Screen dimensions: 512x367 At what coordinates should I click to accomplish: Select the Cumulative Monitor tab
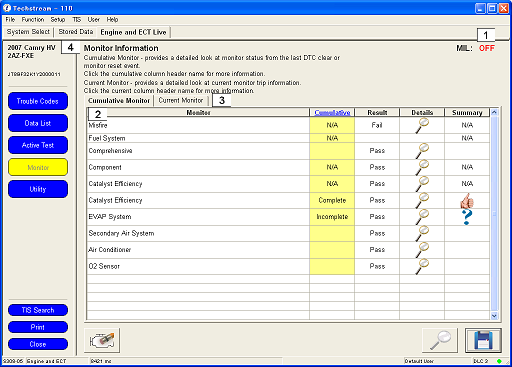(119, 101)
